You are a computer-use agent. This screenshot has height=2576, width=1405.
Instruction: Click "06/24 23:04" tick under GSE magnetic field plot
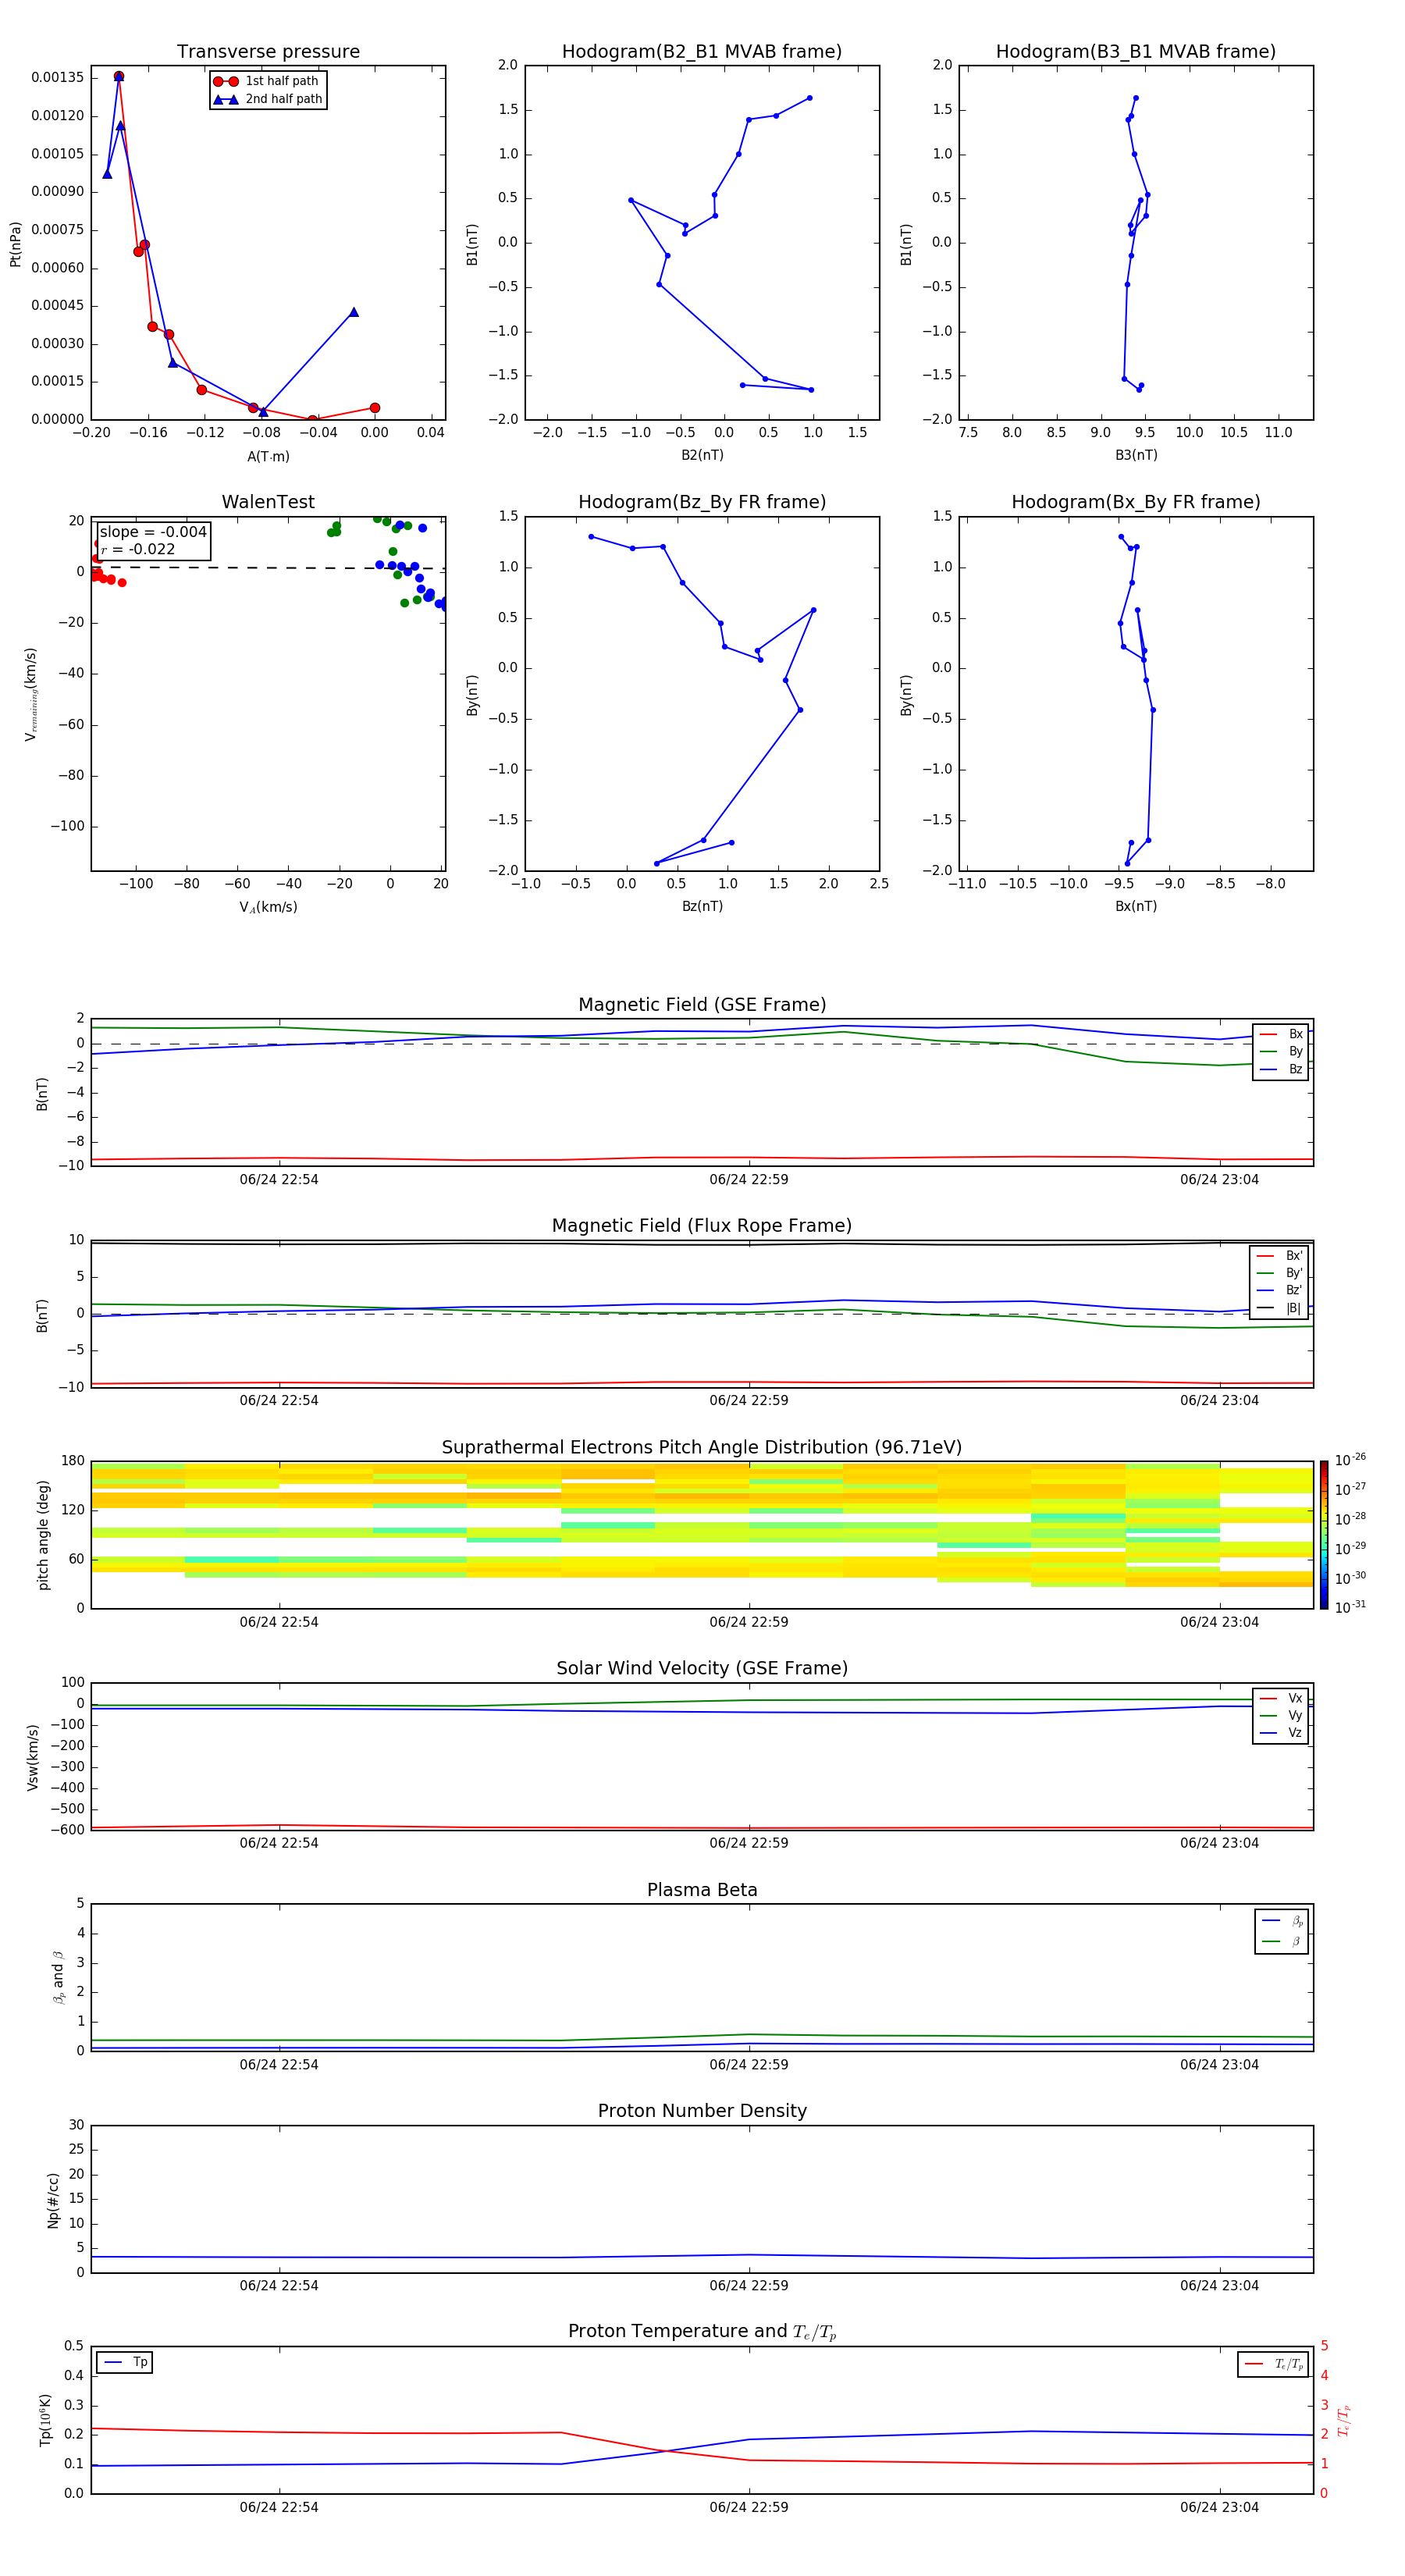pyautogui.click(x=1219, y=1179)
